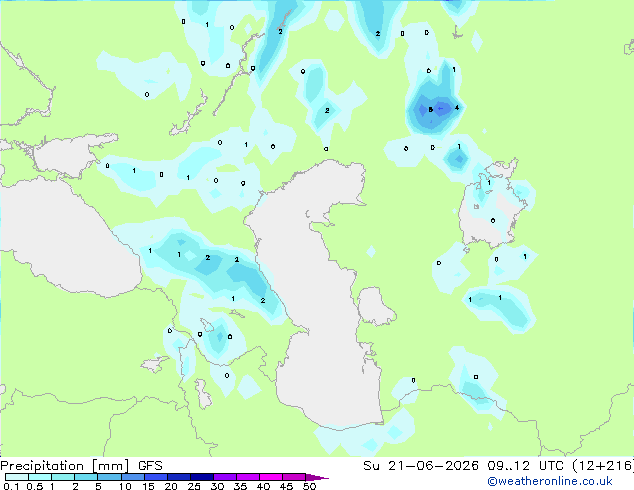
Task: Click the "Precipitation [mm]" title text
Action: click(x=65, y=466)
